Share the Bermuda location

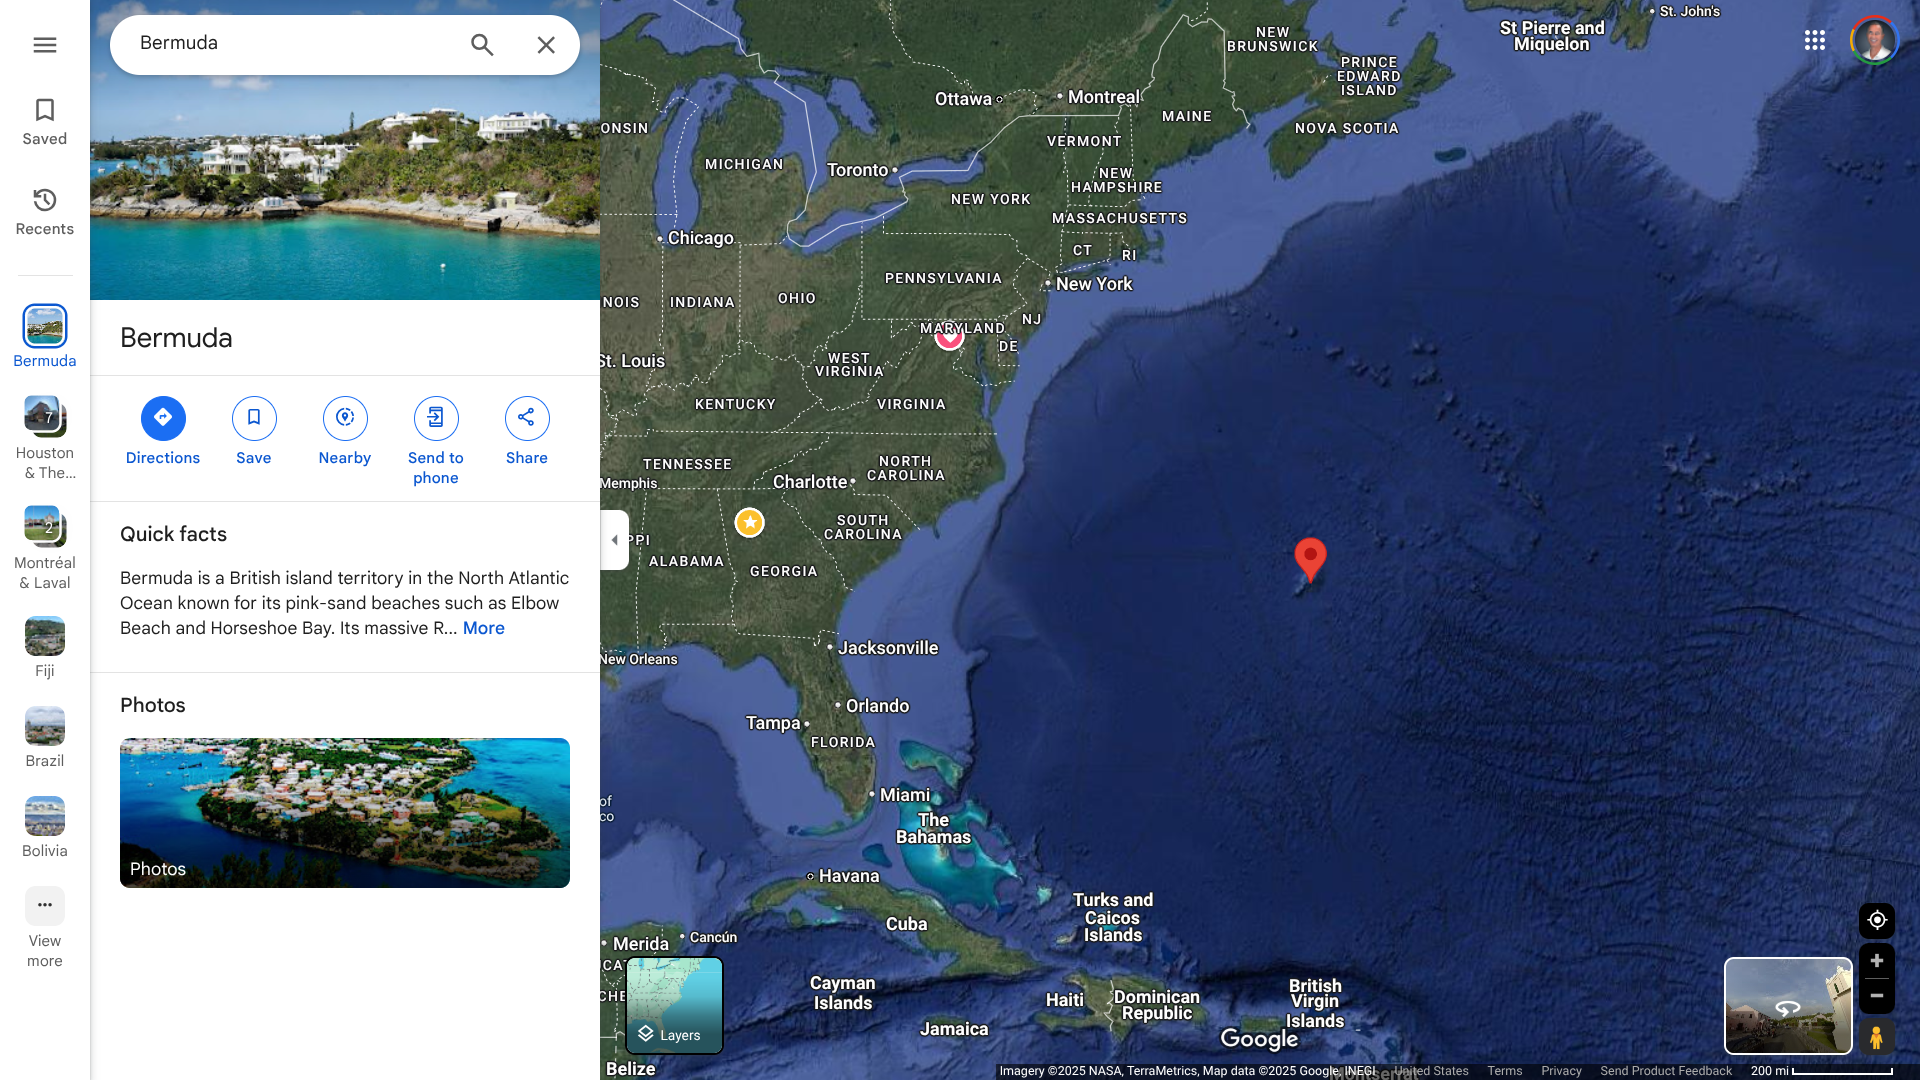[x=527, y=432]
